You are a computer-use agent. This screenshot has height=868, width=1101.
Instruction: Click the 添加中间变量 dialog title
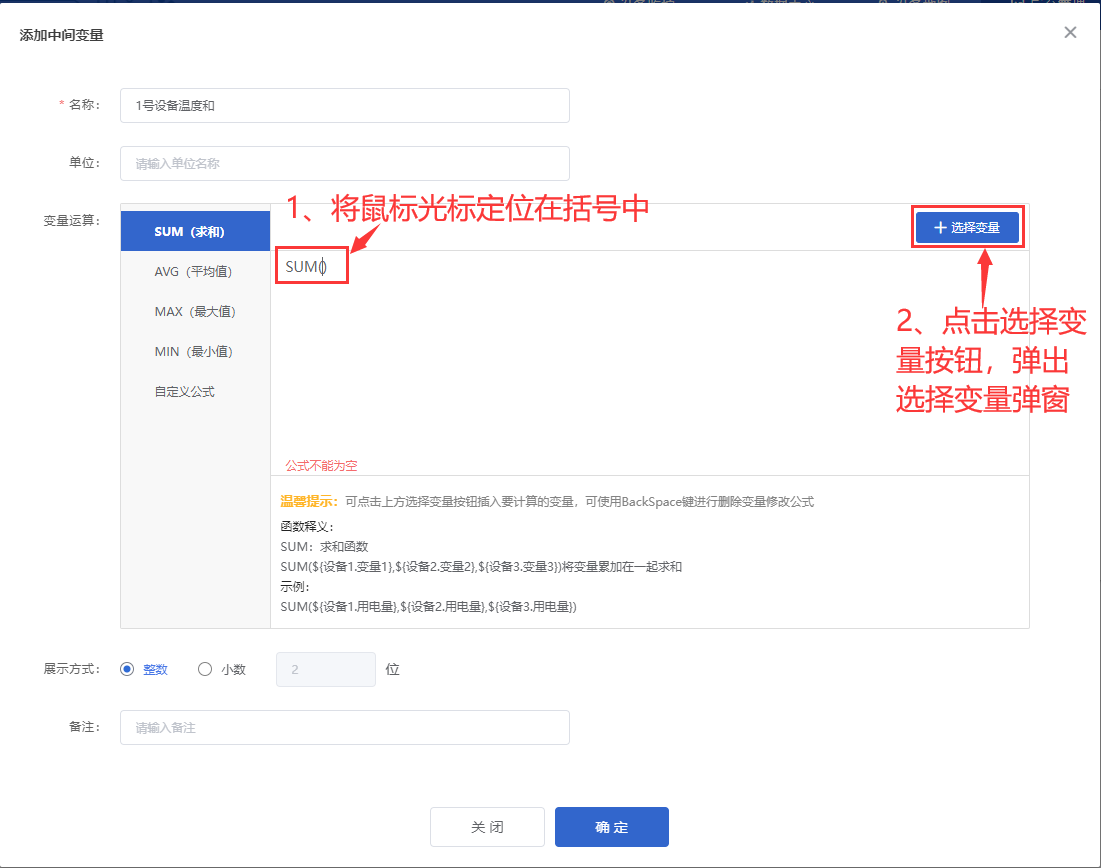61,35
